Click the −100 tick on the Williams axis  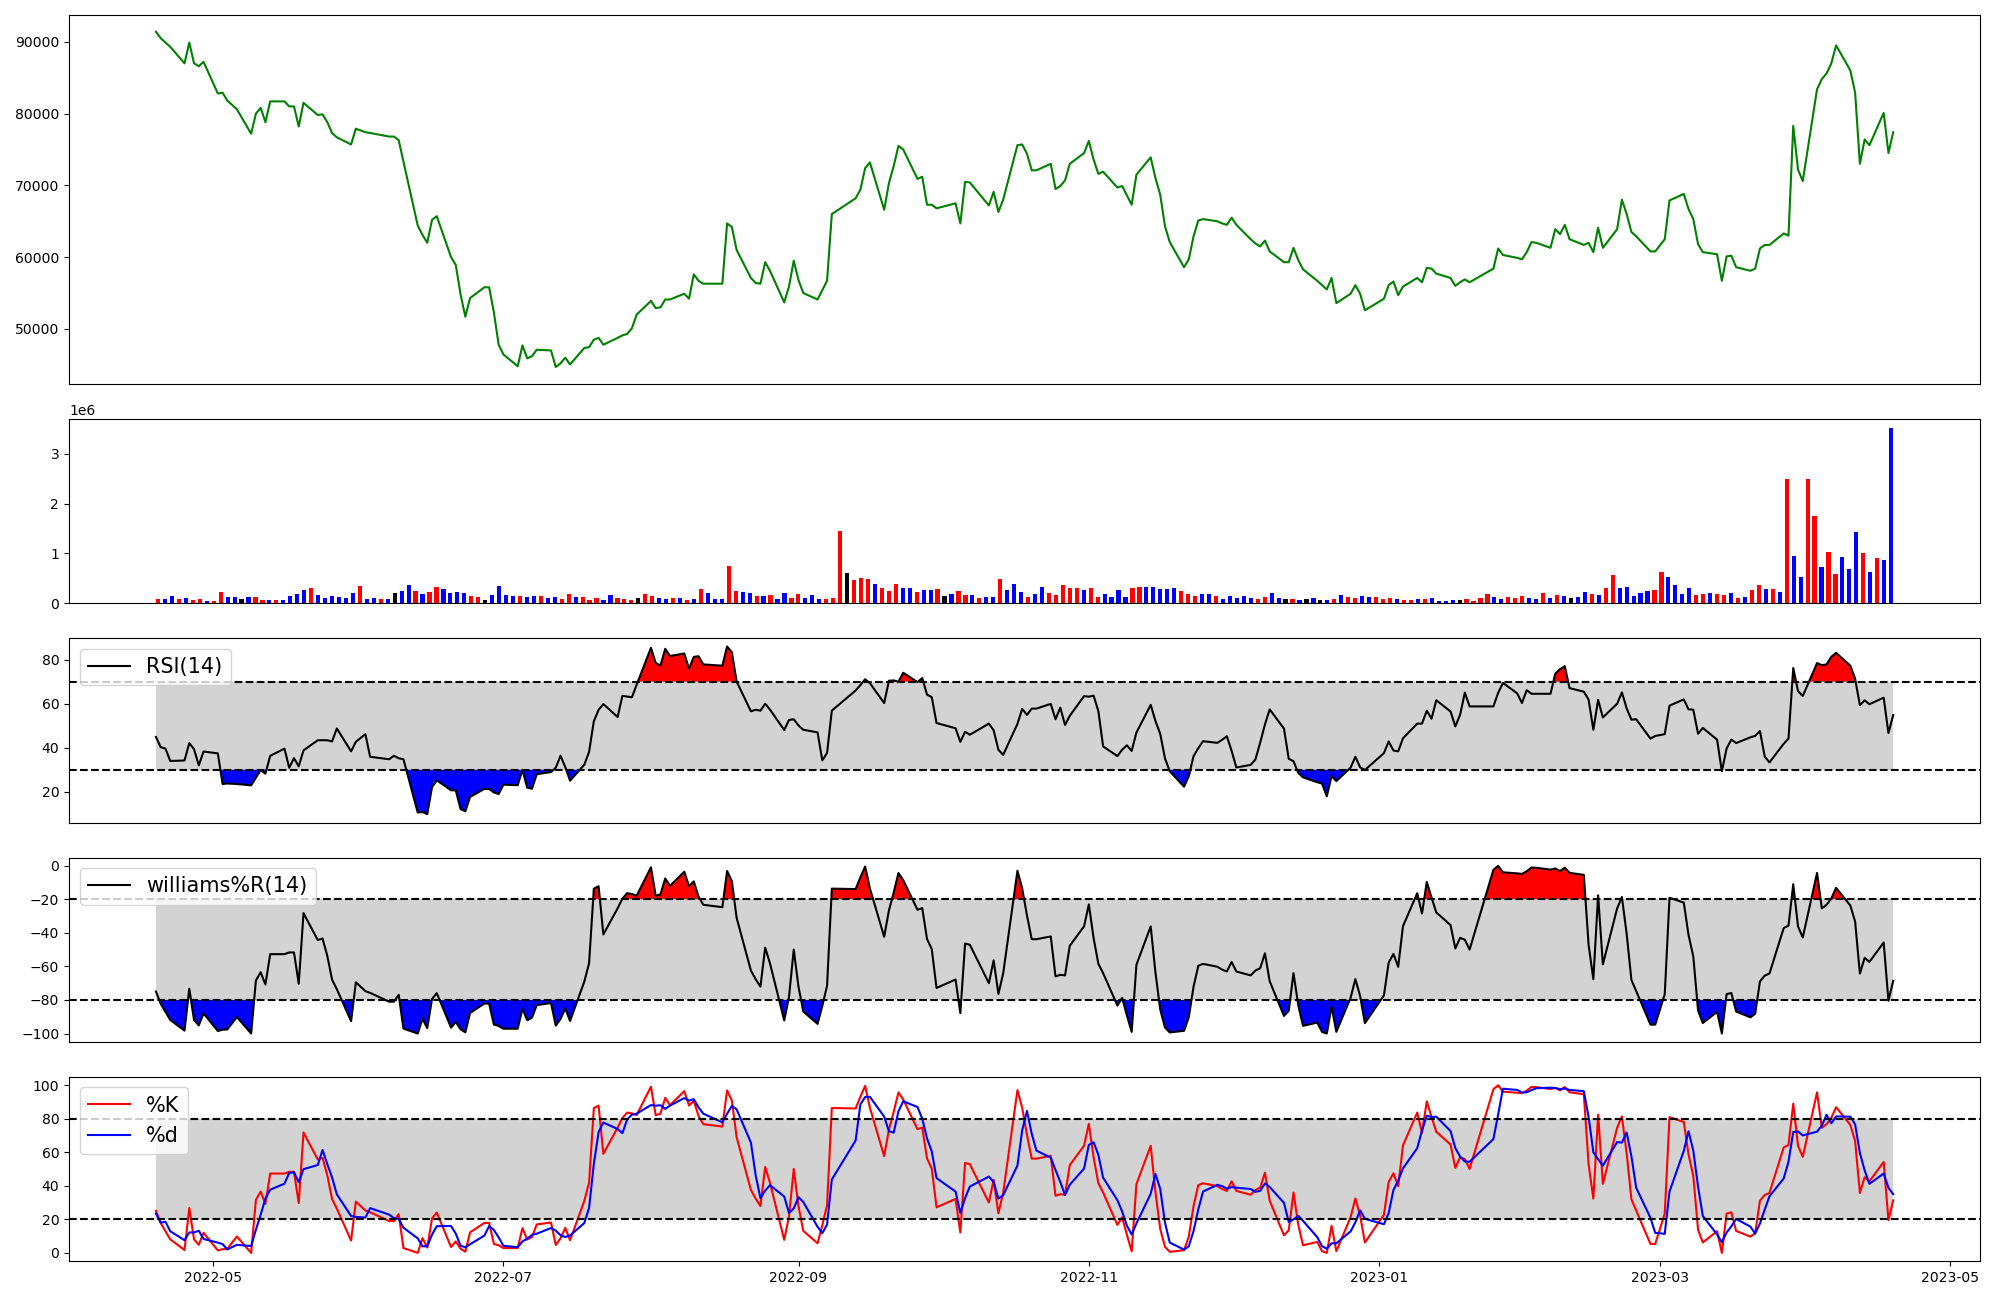point(41,1034)
